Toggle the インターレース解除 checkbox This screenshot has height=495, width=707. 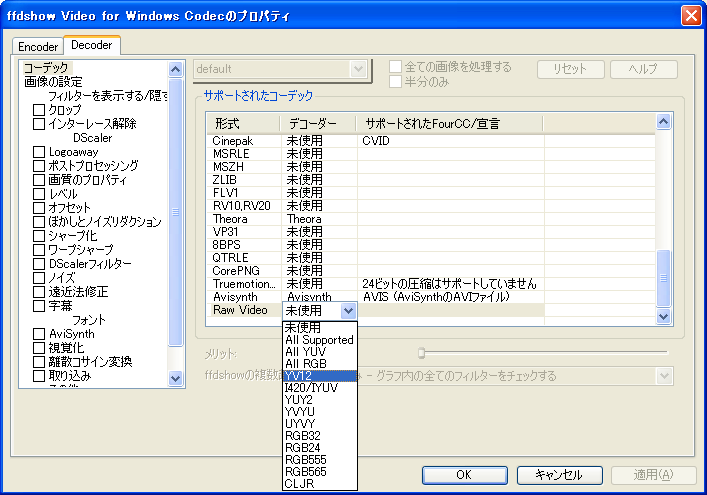tap(39, 124)
